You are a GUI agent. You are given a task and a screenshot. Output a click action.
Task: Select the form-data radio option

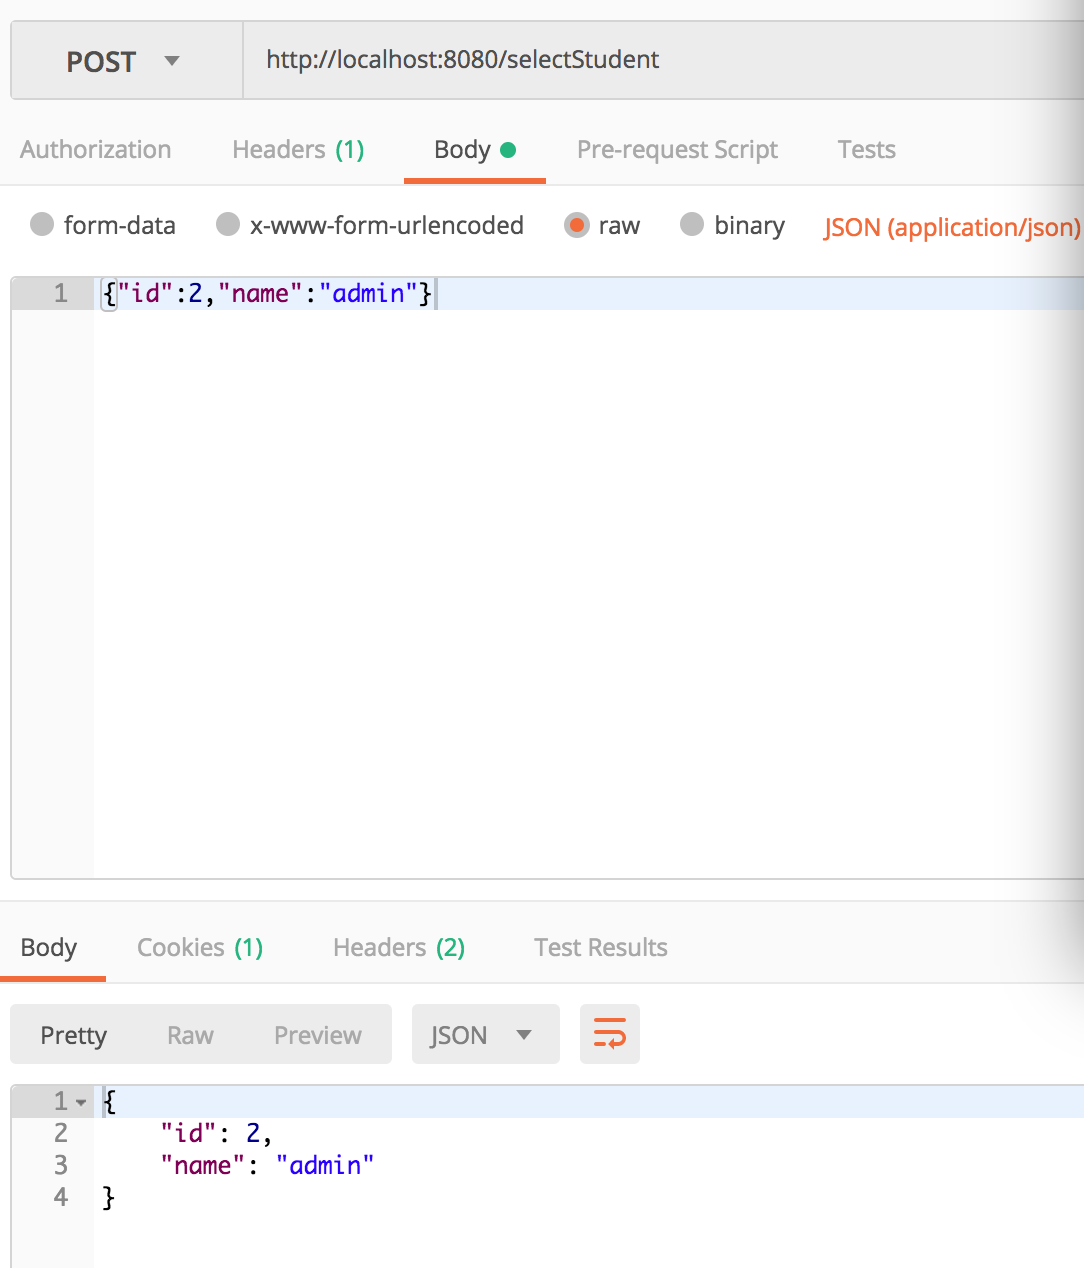(42, 224)
